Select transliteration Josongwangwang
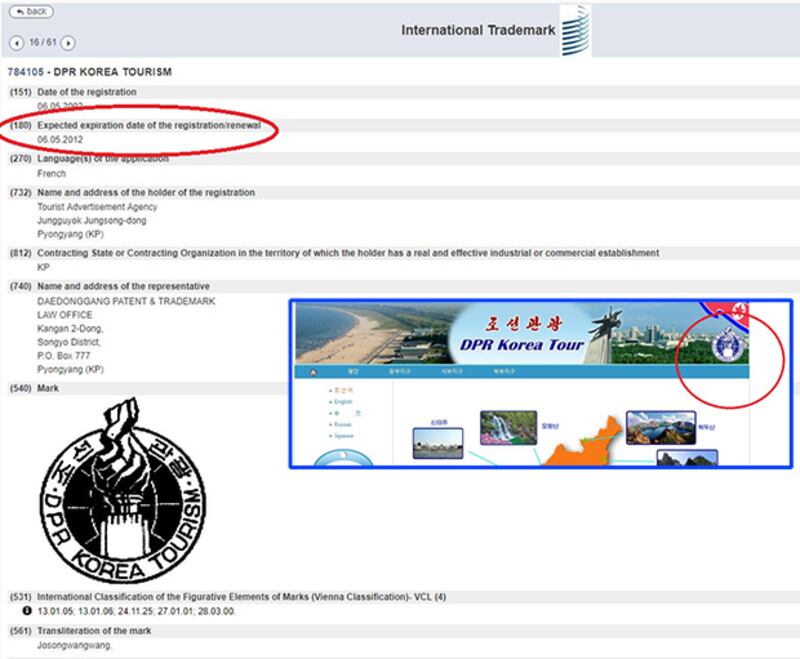Screen dimensions: 800x659 click(x=74, y=645)
